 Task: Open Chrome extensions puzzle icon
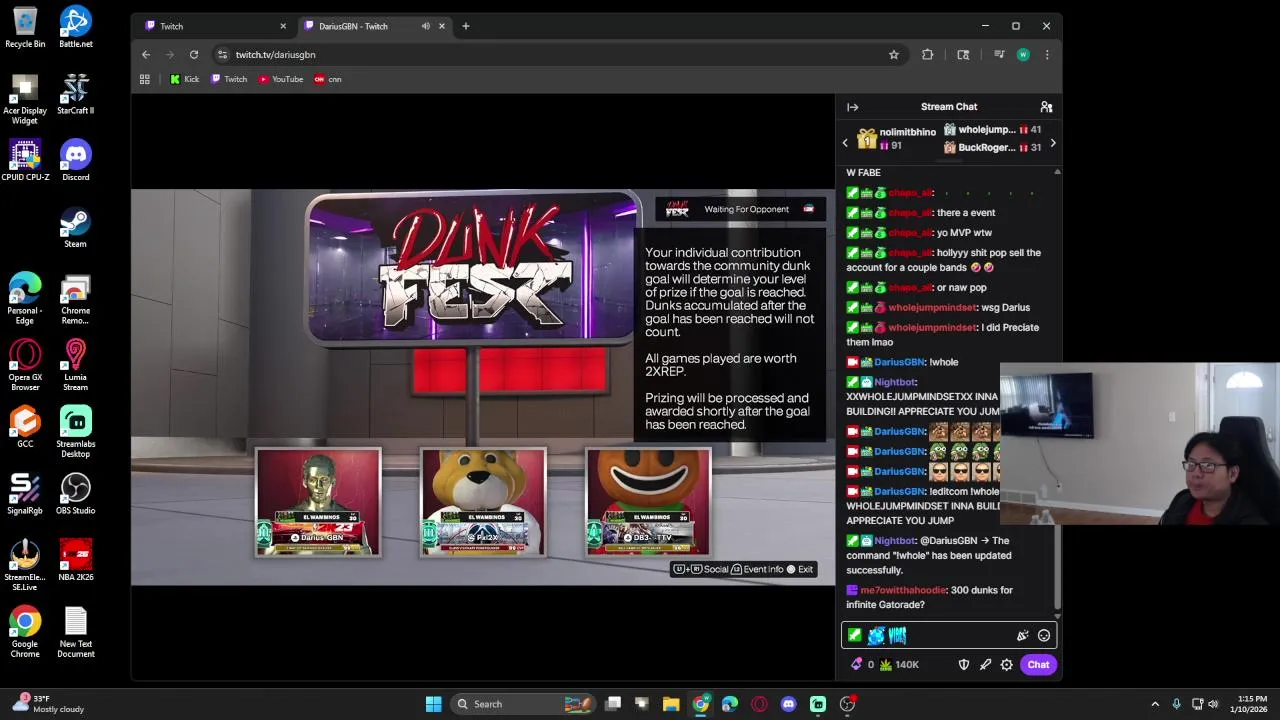click(x=928, y=55)
